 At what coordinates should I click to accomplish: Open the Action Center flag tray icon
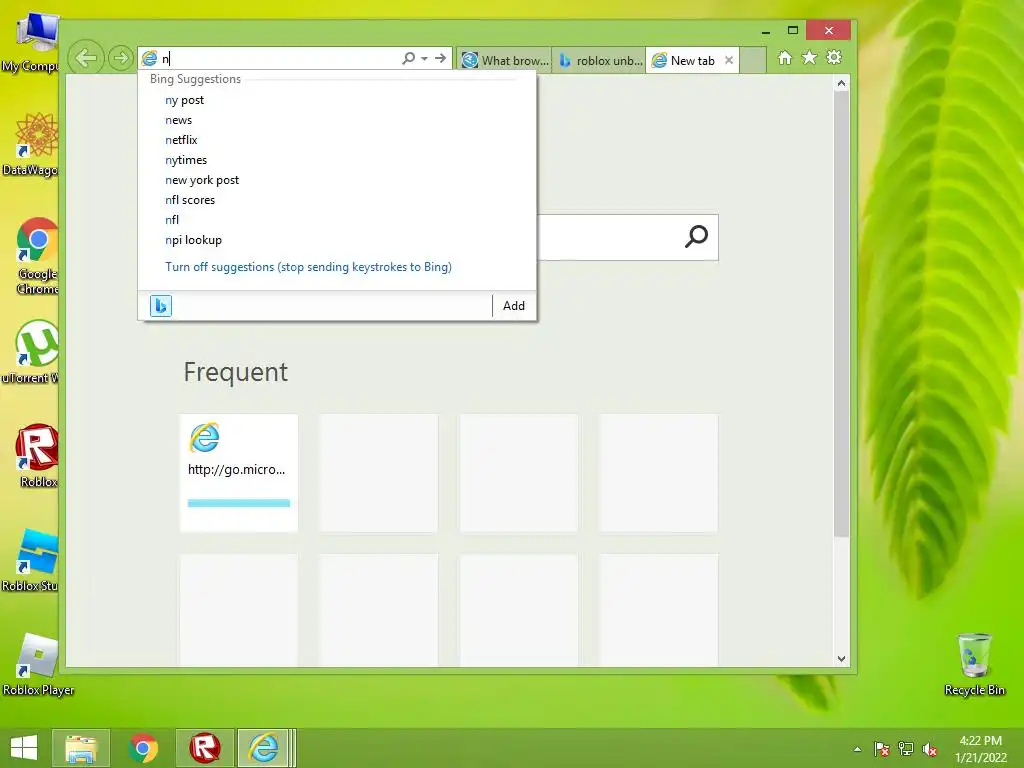click(881, 749)
